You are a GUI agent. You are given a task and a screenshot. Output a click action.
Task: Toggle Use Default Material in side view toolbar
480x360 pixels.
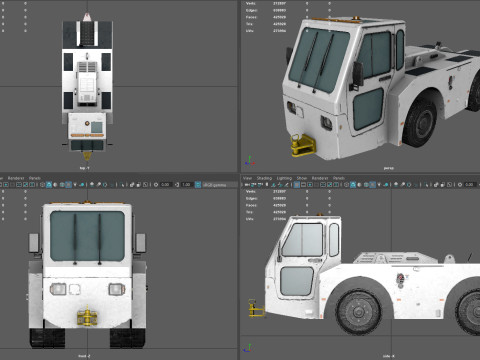tap(359, 184)
